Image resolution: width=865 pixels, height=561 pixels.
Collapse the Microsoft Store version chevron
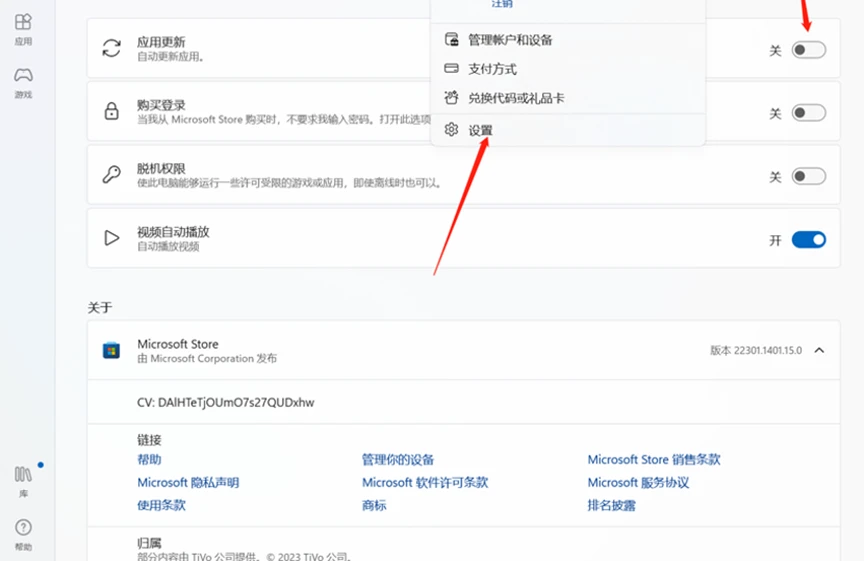[x=819, y=350]
